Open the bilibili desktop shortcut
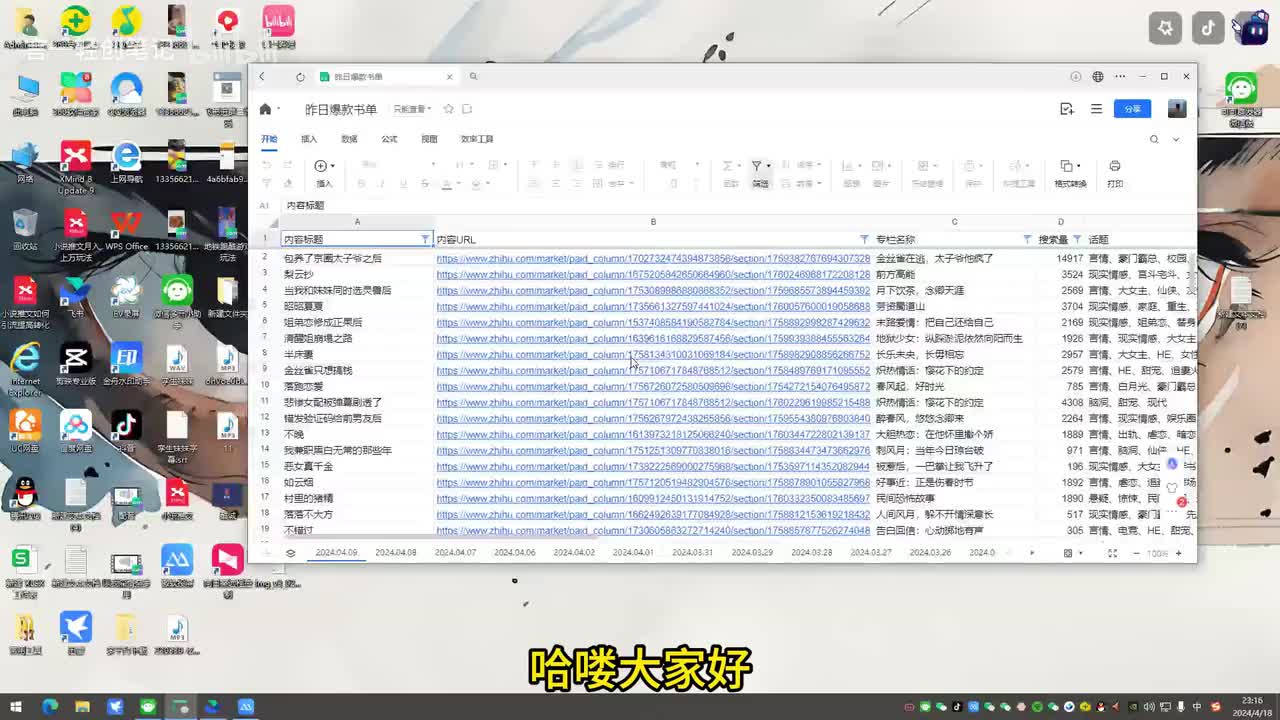 pos(278,27)
